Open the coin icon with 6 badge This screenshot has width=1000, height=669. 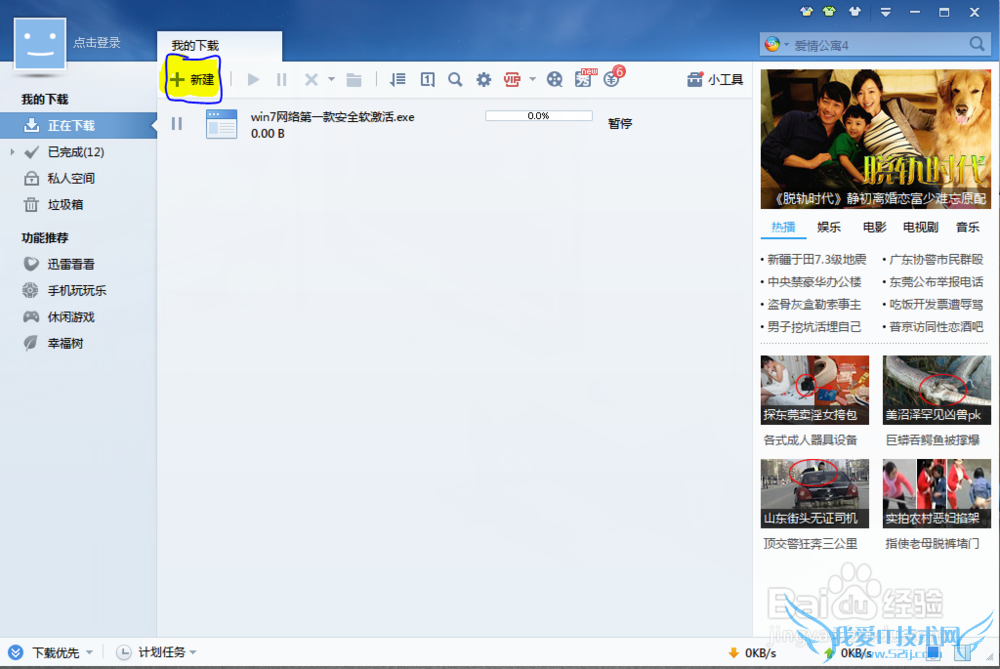point(613,77)
